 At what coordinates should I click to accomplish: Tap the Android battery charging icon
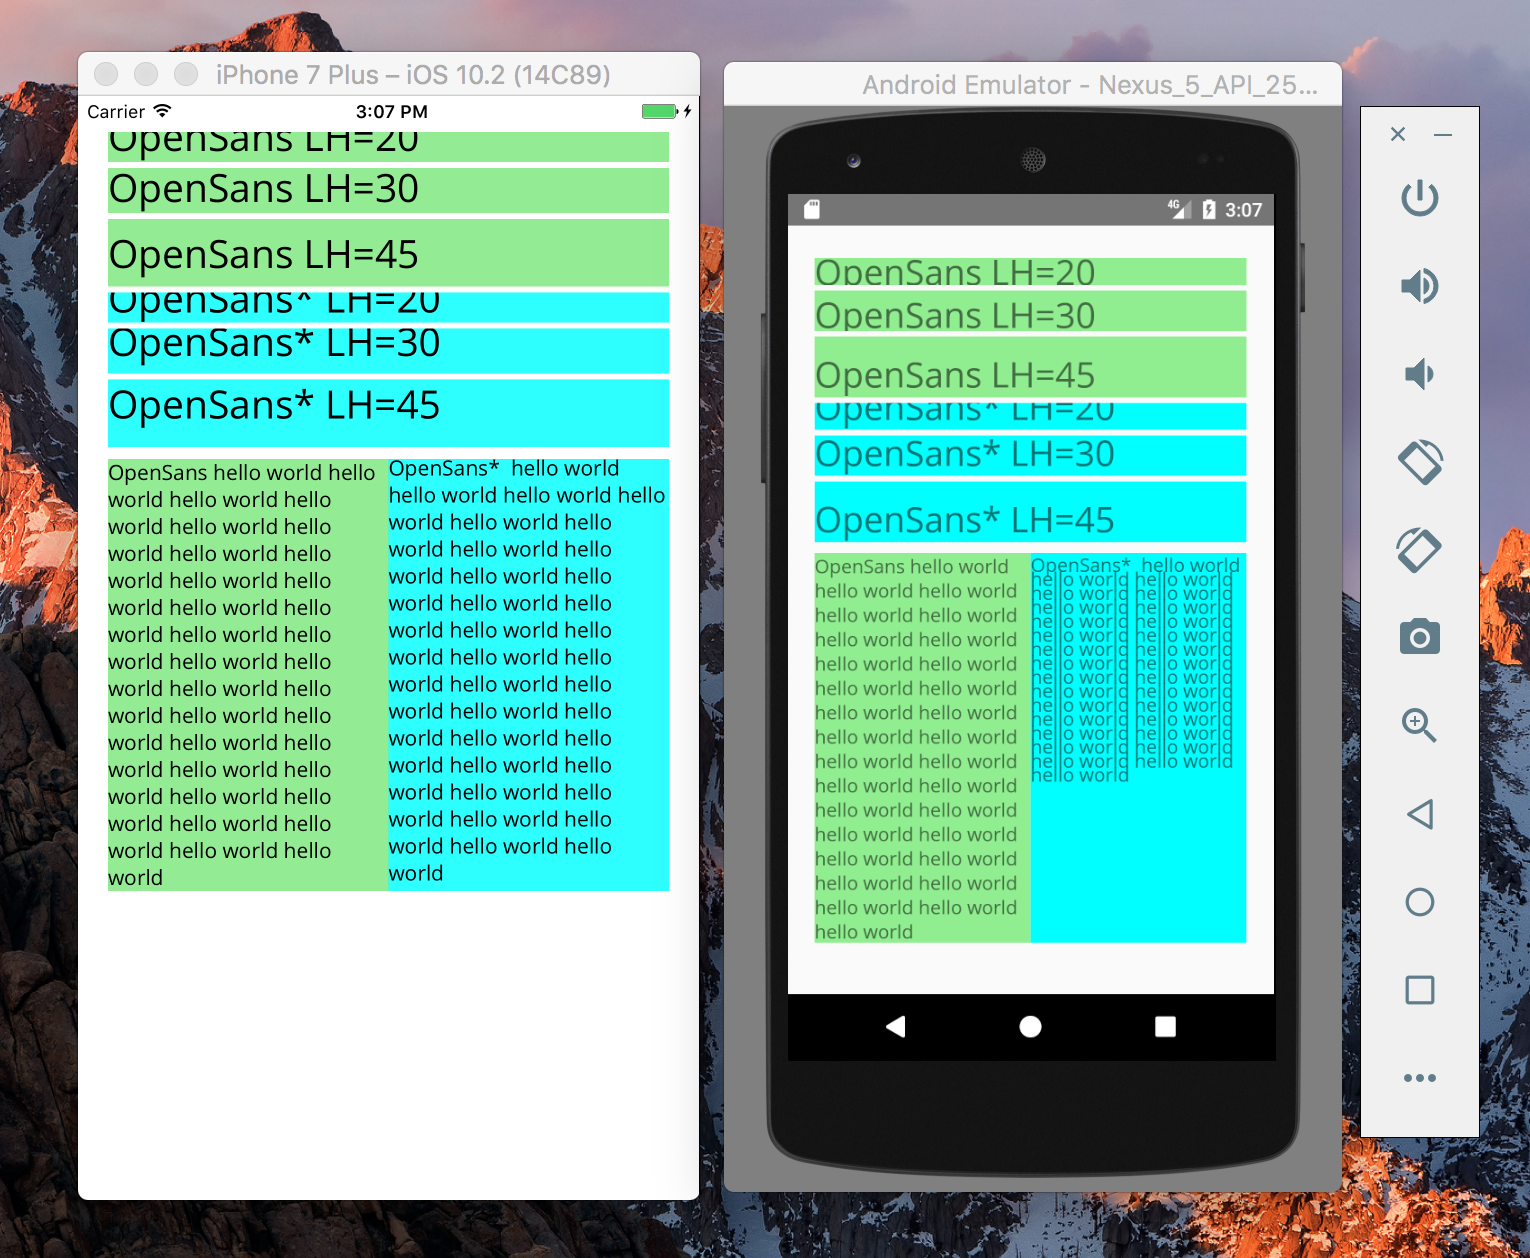click(1208, 209)
